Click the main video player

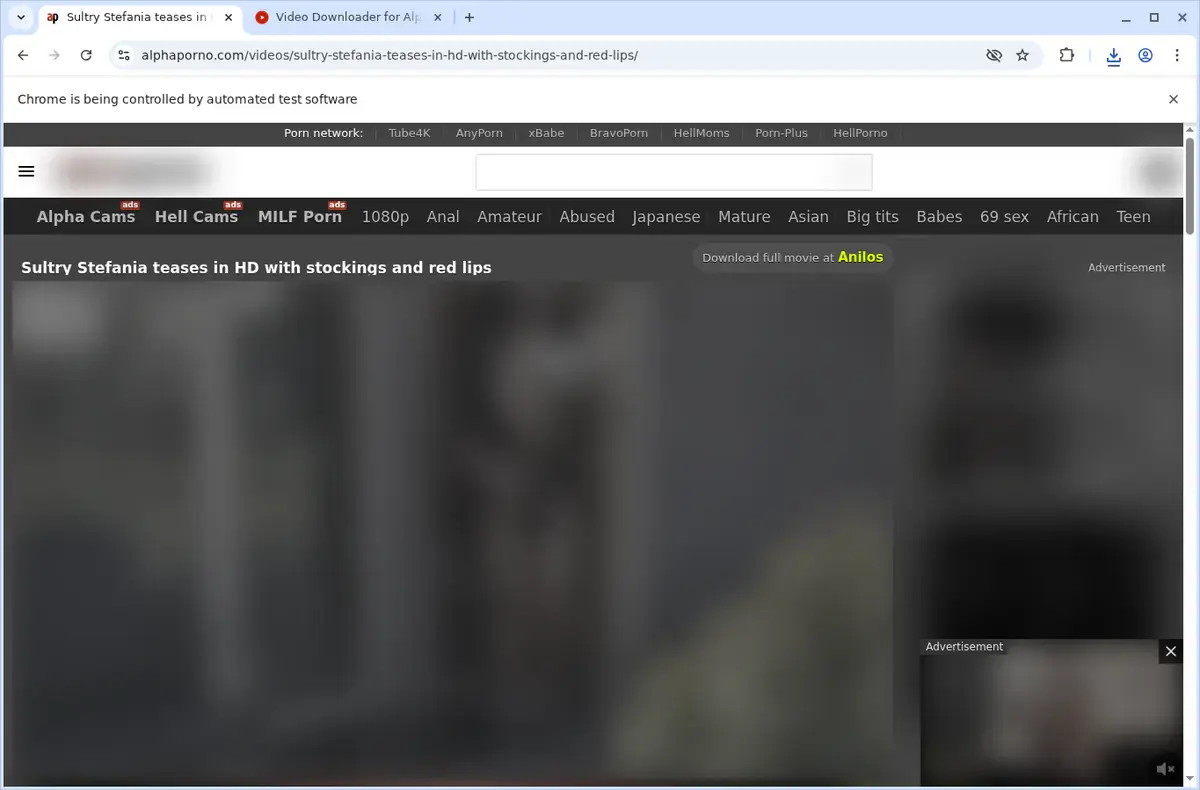coord(452,533)
